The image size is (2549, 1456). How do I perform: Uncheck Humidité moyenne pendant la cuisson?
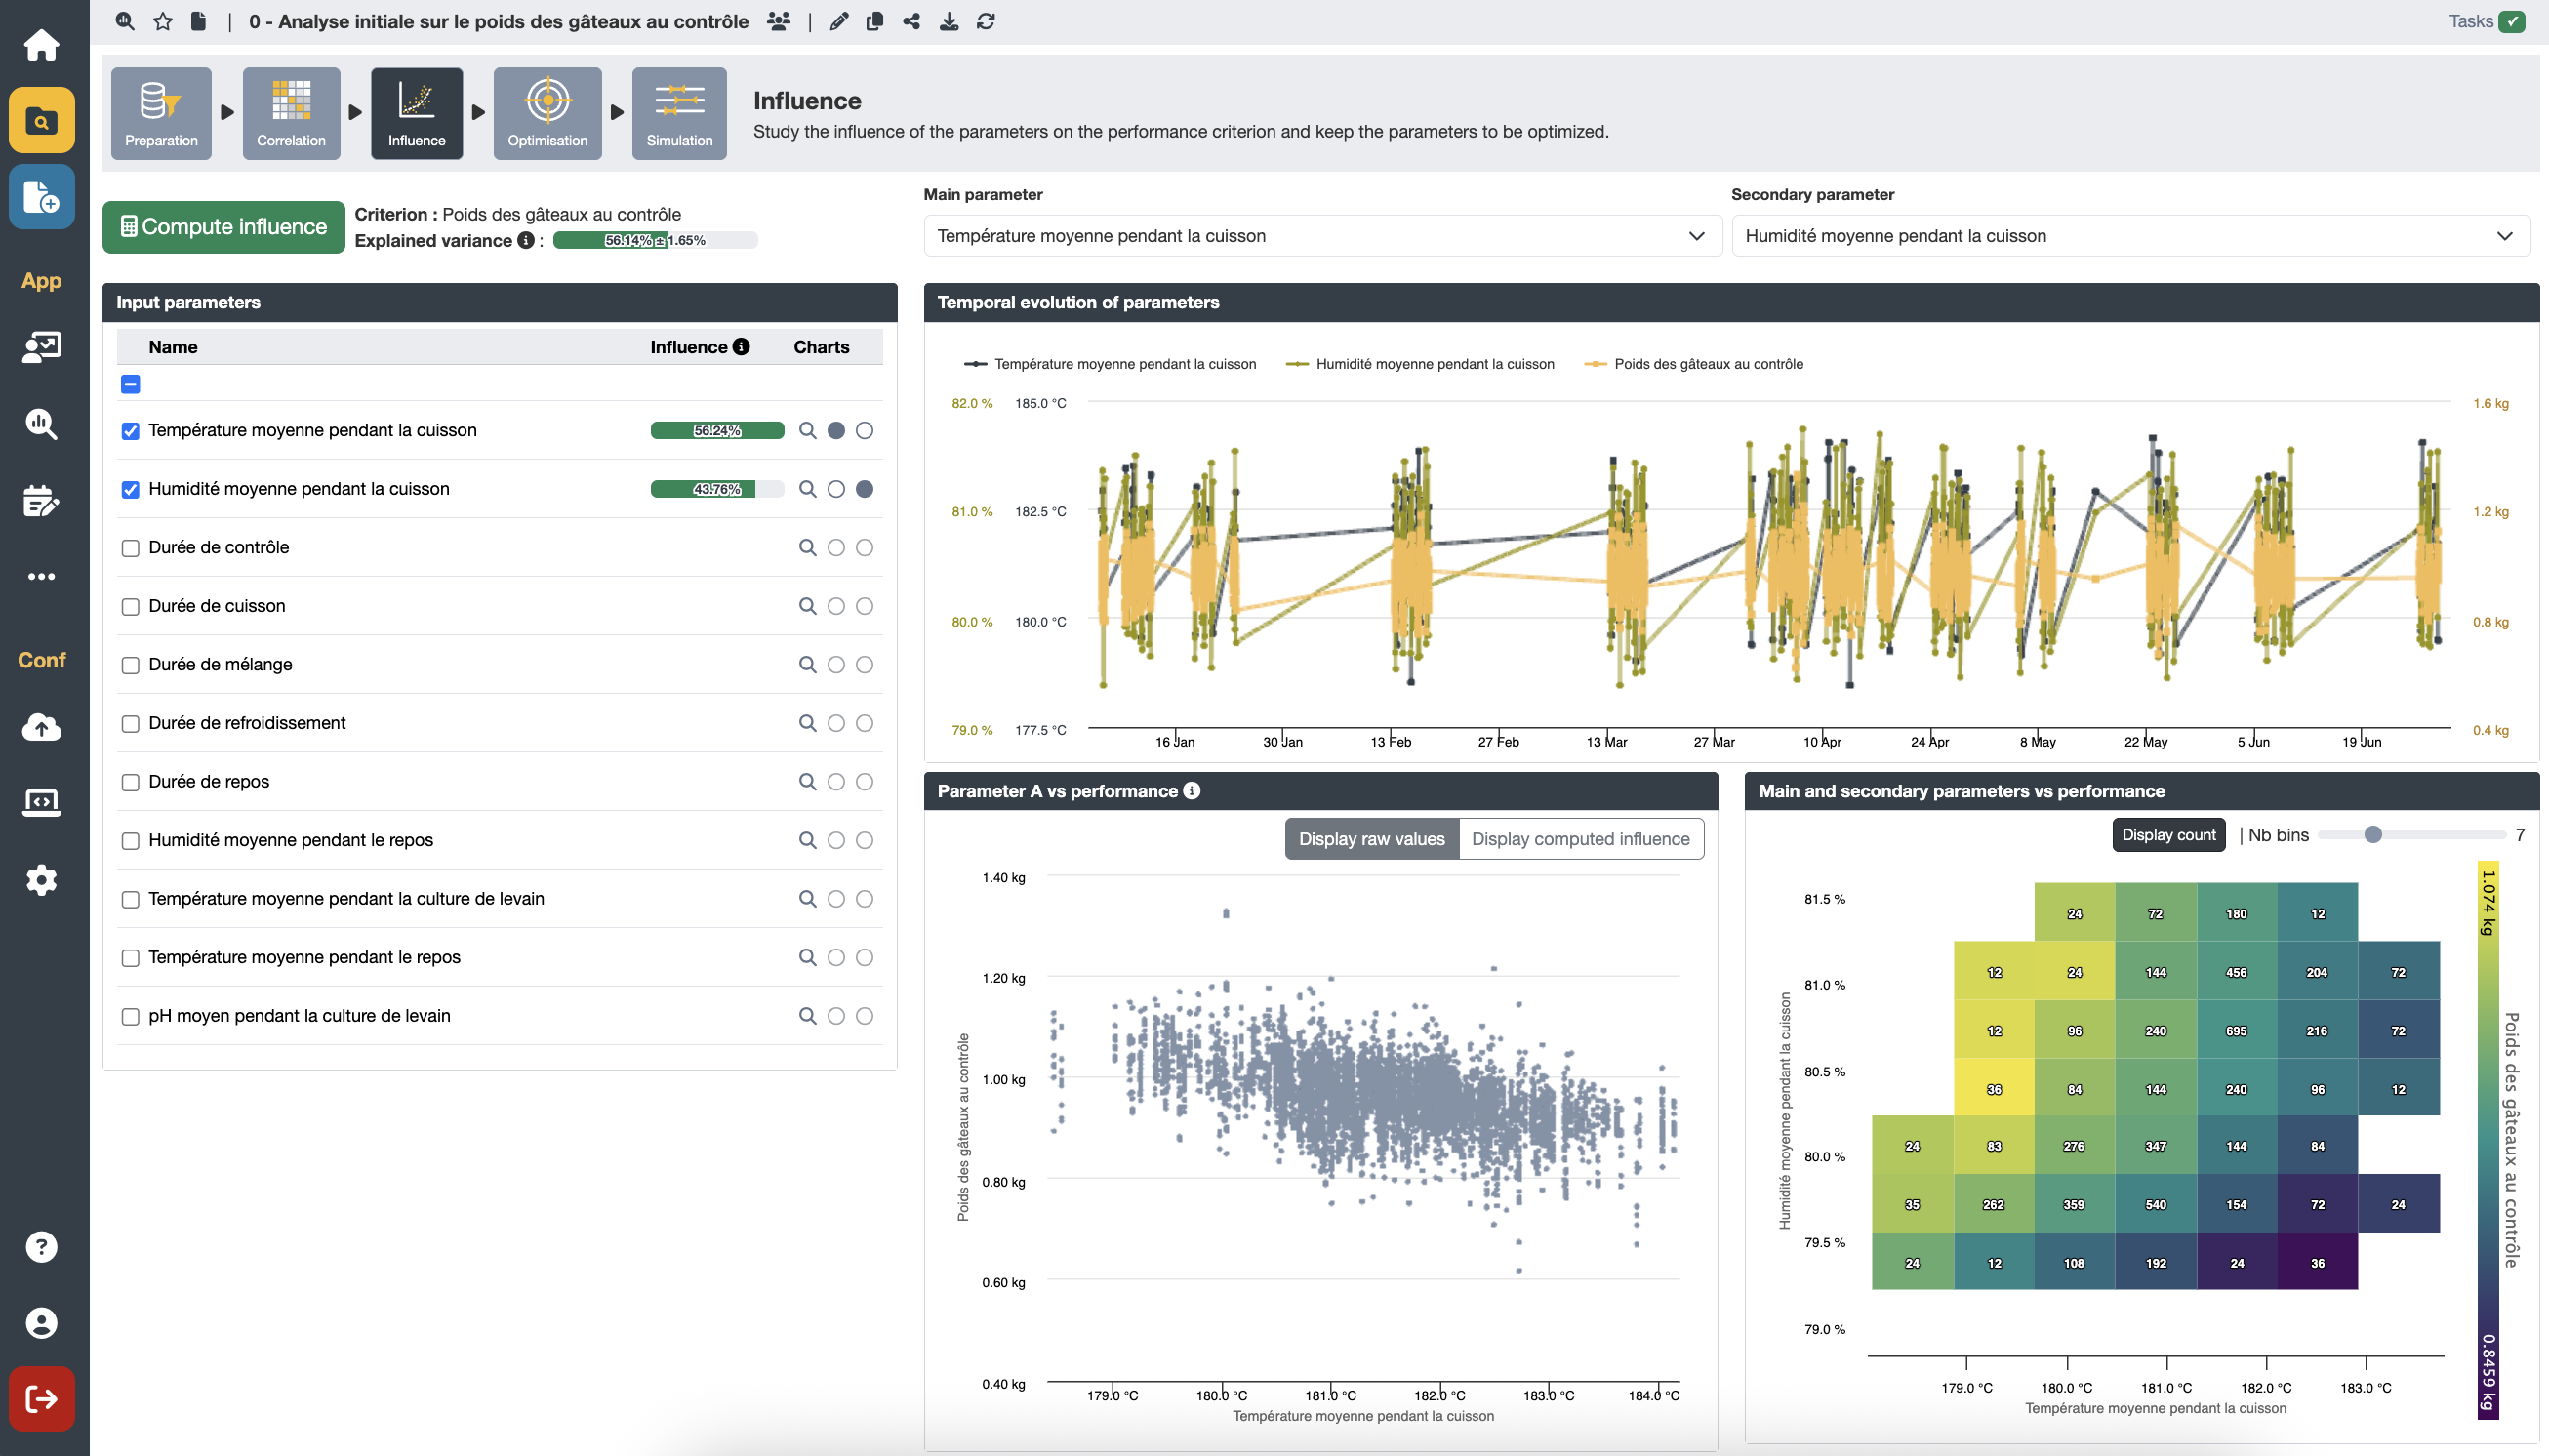tap(130, 489)
